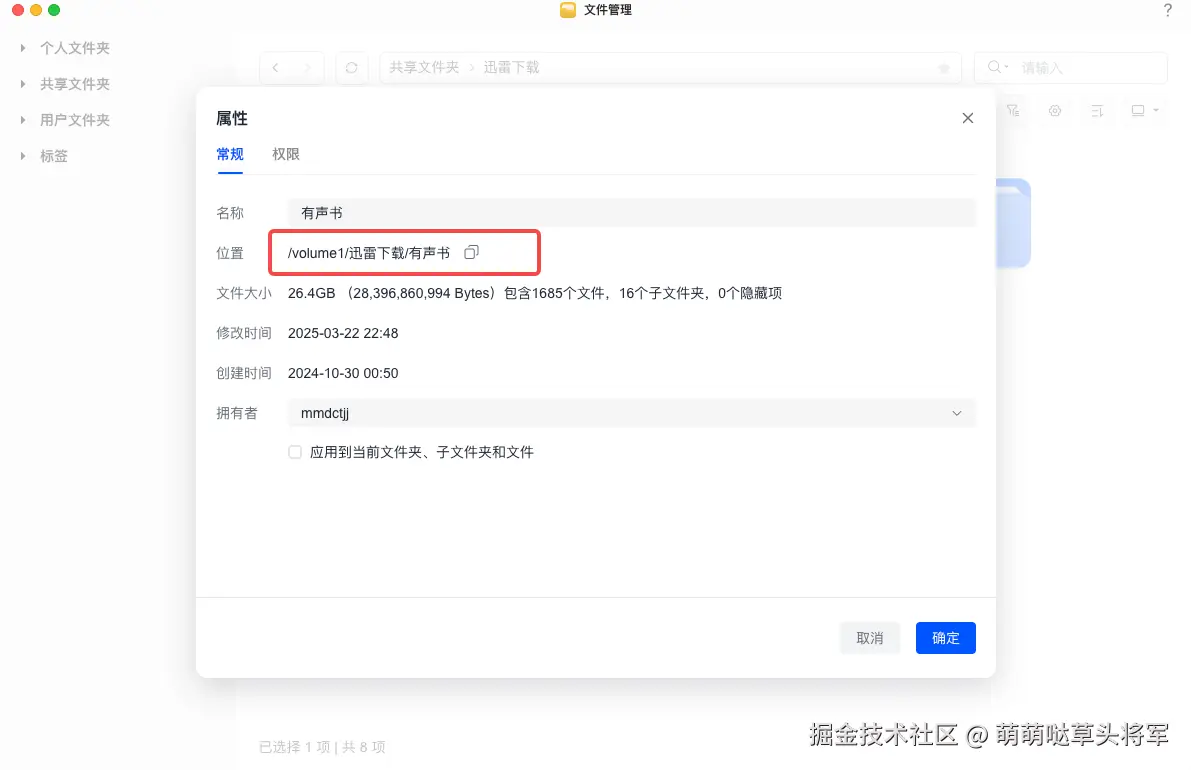1191x770 pixels.
Task: Click the favorite star in the address bar
Action: click(943, 67)
